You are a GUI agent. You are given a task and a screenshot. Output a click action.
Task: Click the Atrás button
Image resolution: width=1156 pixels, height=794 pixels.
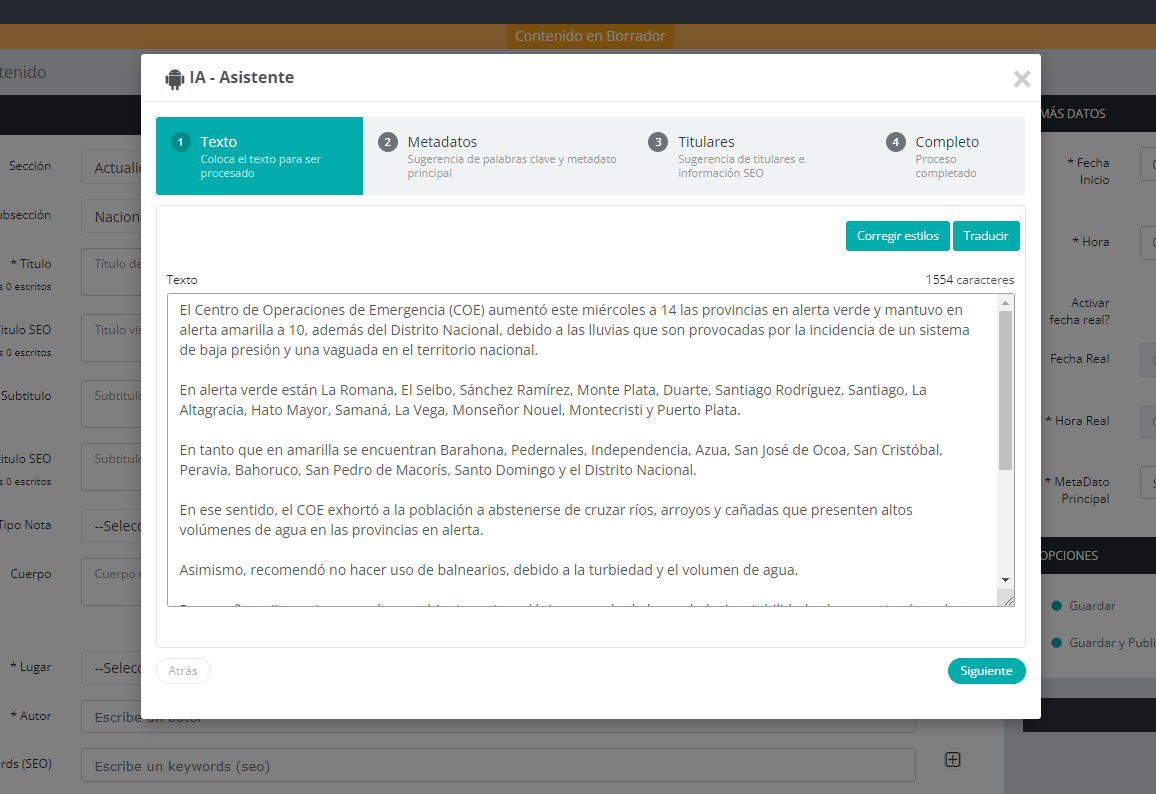[183, 671]
